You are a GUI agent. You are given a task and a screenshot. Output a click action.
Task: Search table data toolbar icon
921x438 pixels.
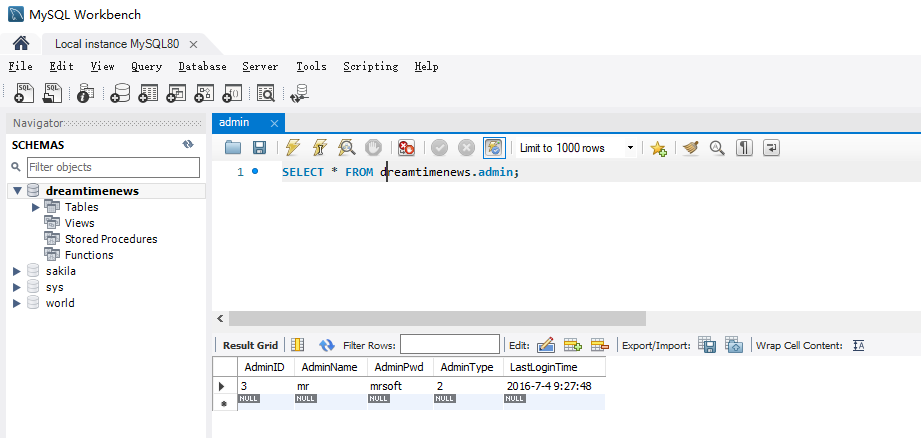pos(266,93)
